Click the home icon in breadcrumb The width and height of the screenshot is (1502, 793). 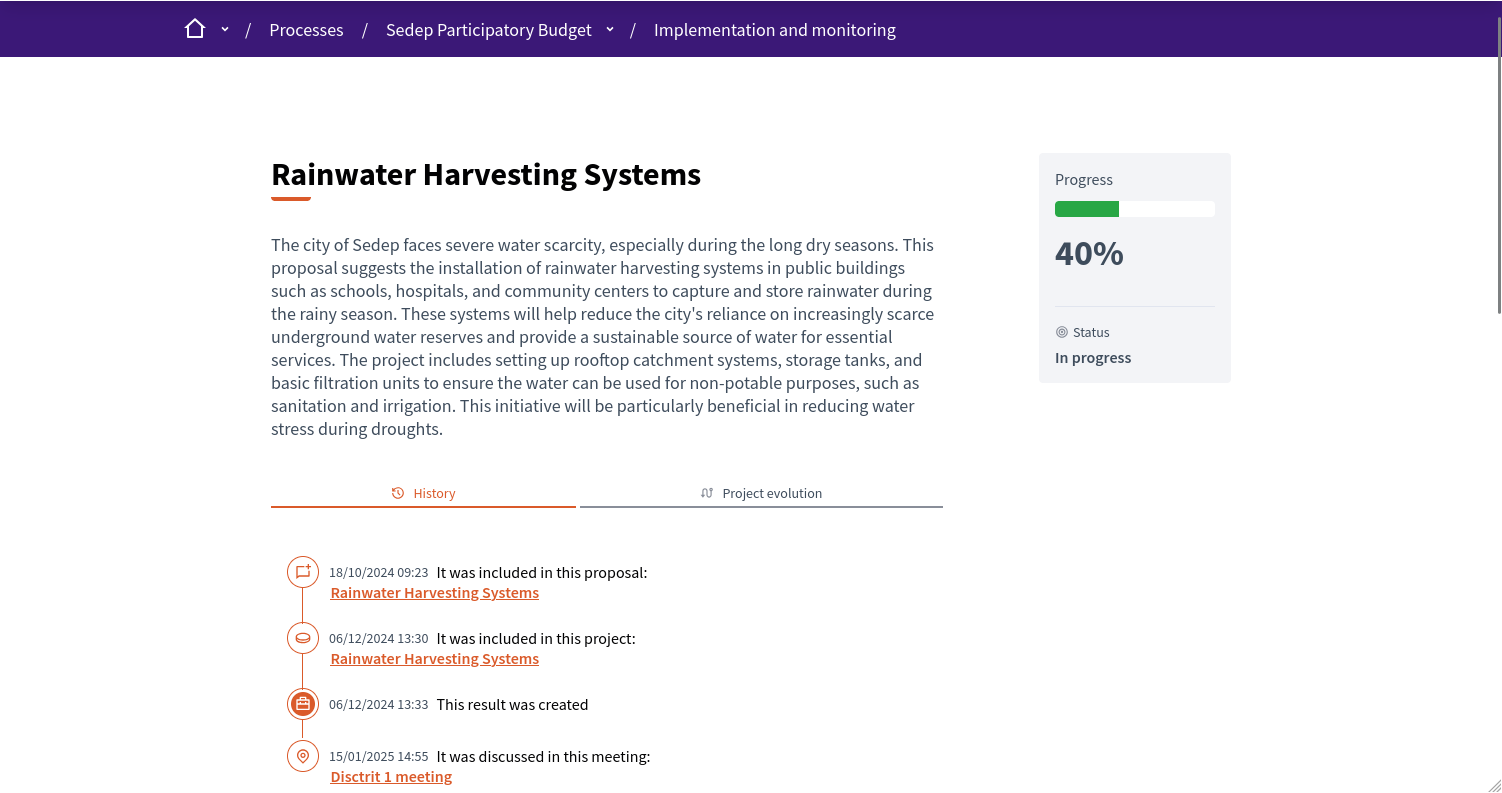(x=195, y=29)
